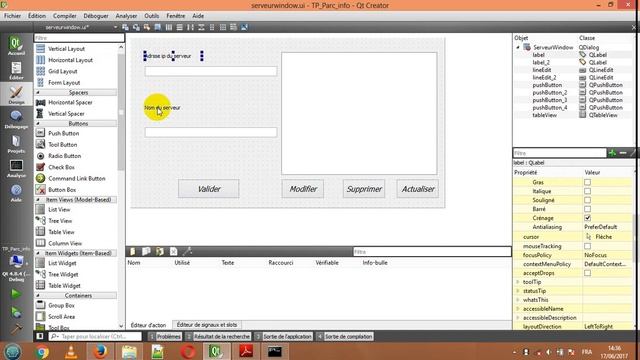This screenshot has height=360, width=640.
Task: Click the adjust size toolbar icon
Action: (244, 27)
